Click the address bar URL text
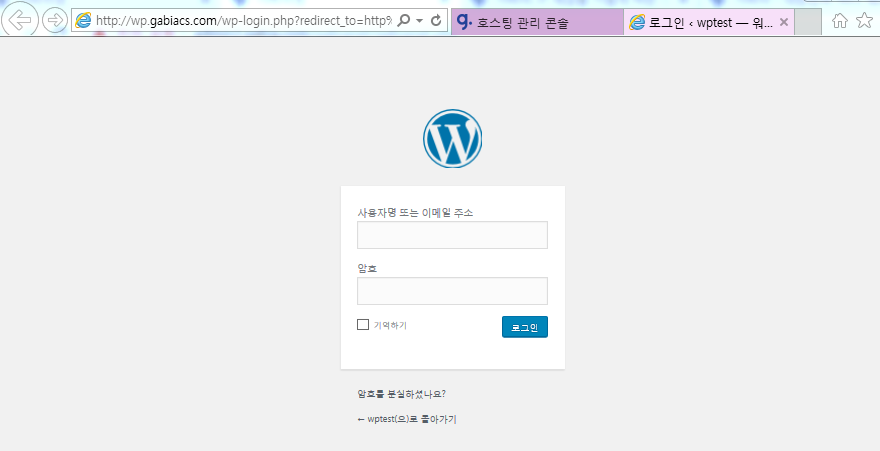Viewport: 880px width, 451px height. coord(244,21)
